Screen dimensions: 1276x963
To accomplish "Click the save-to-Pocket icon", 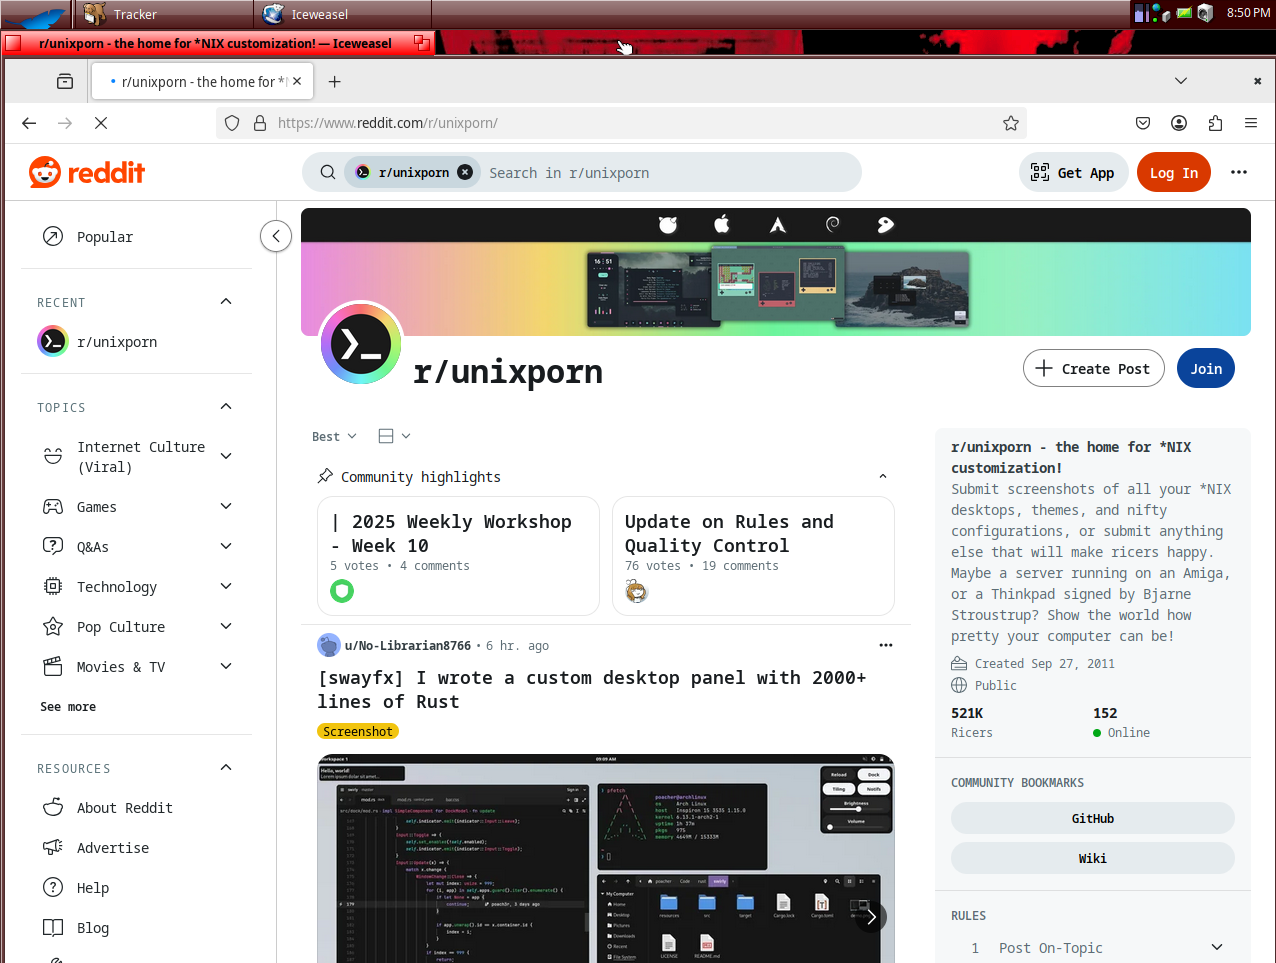I will (1142, 122).
